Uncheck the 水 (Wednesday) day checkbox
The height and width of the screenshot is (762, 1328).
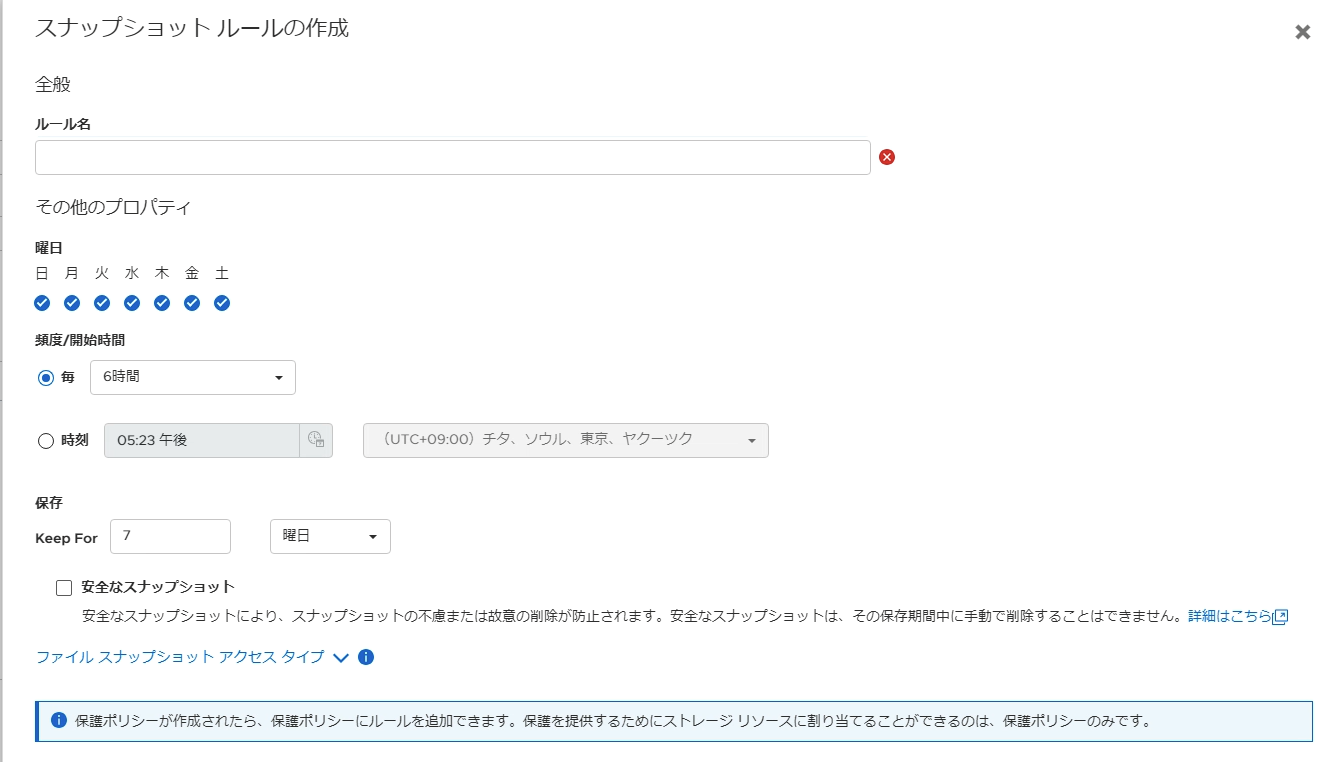132,302
